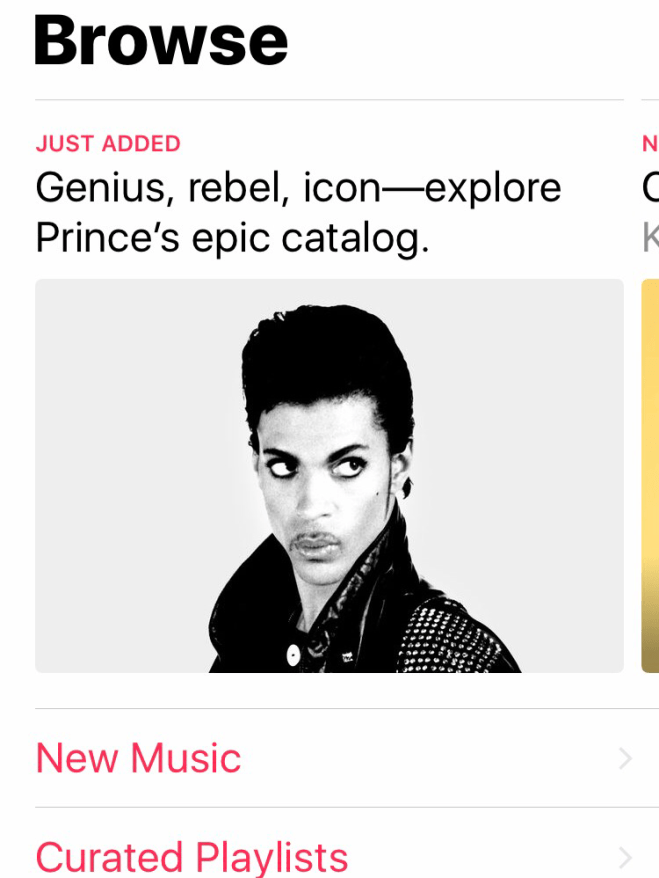Image resolution: width=659 pixels, height=878 pixels.
Task: Tap the "Prince's epic catalog." text
Action: click(232, 238)
